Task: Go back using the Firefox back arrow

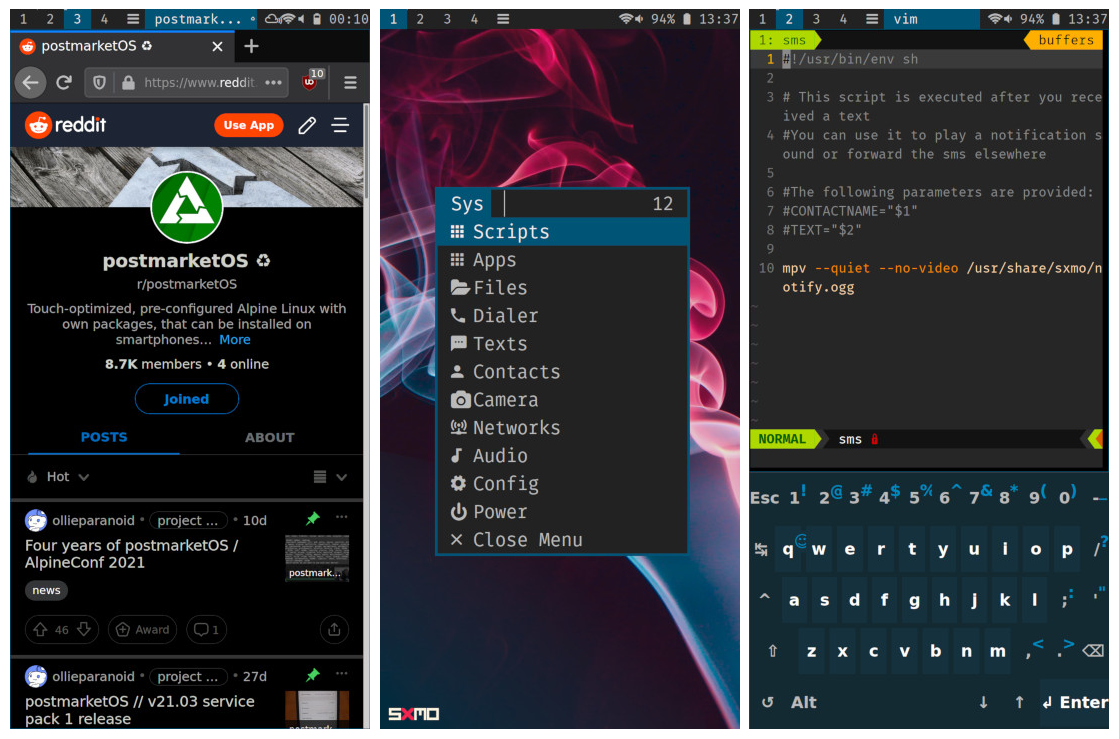Action: (30, 83)
